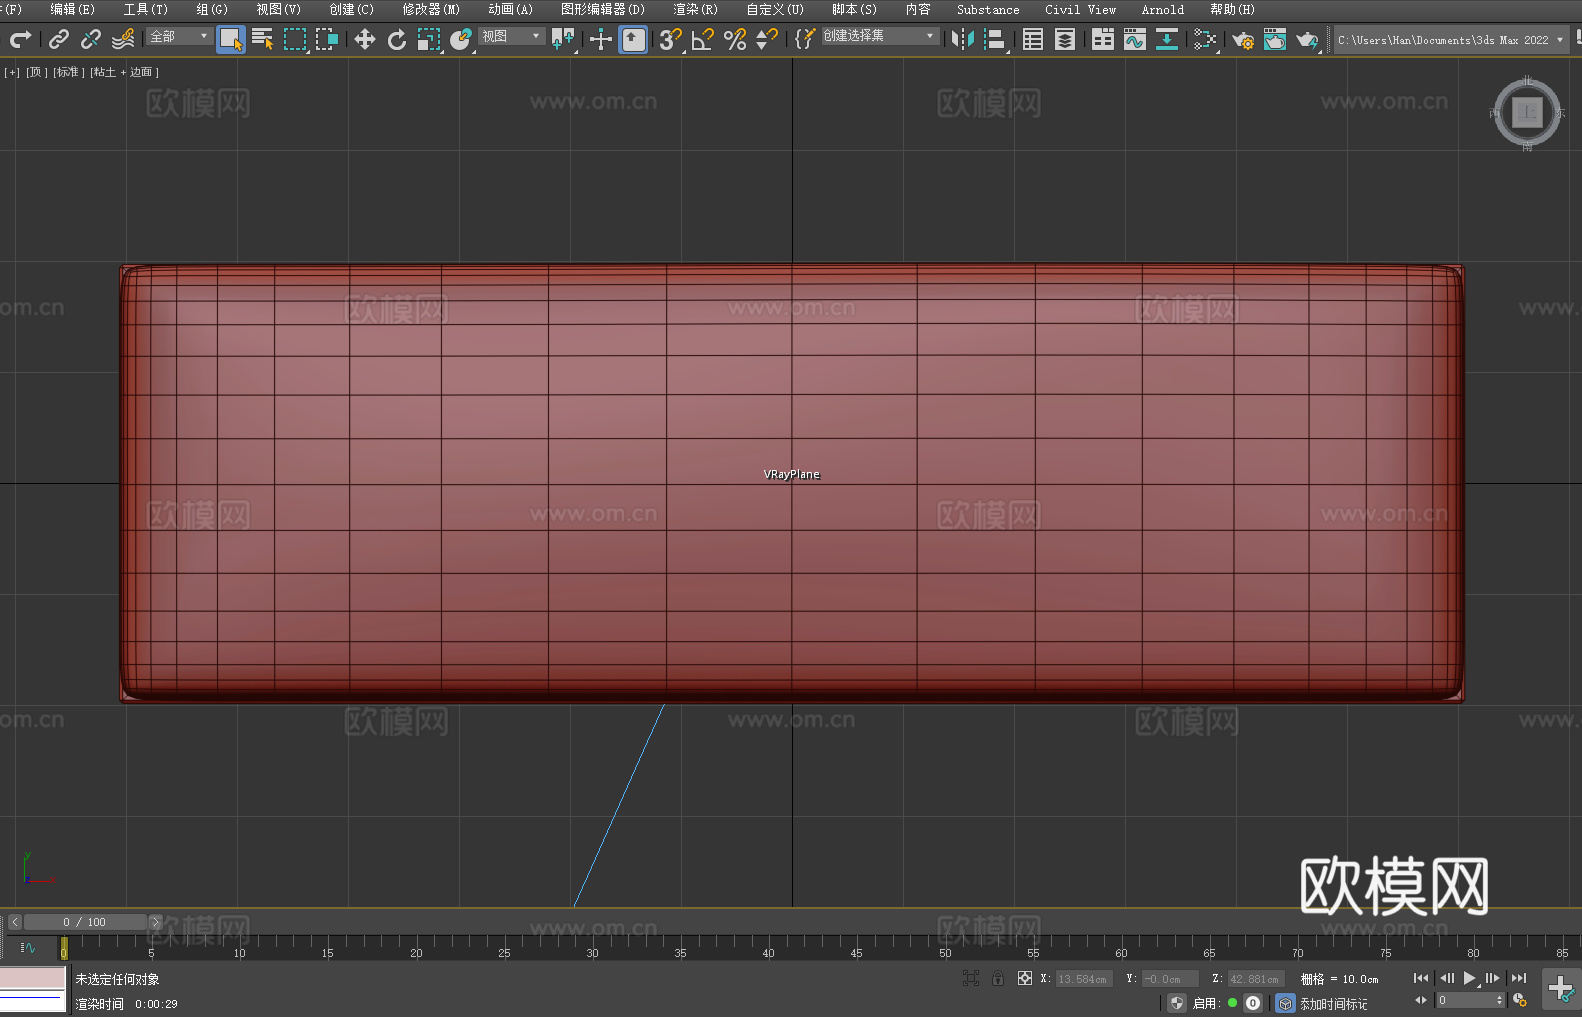Toggle Keyboard Shortcut Override button

(633, 39)
